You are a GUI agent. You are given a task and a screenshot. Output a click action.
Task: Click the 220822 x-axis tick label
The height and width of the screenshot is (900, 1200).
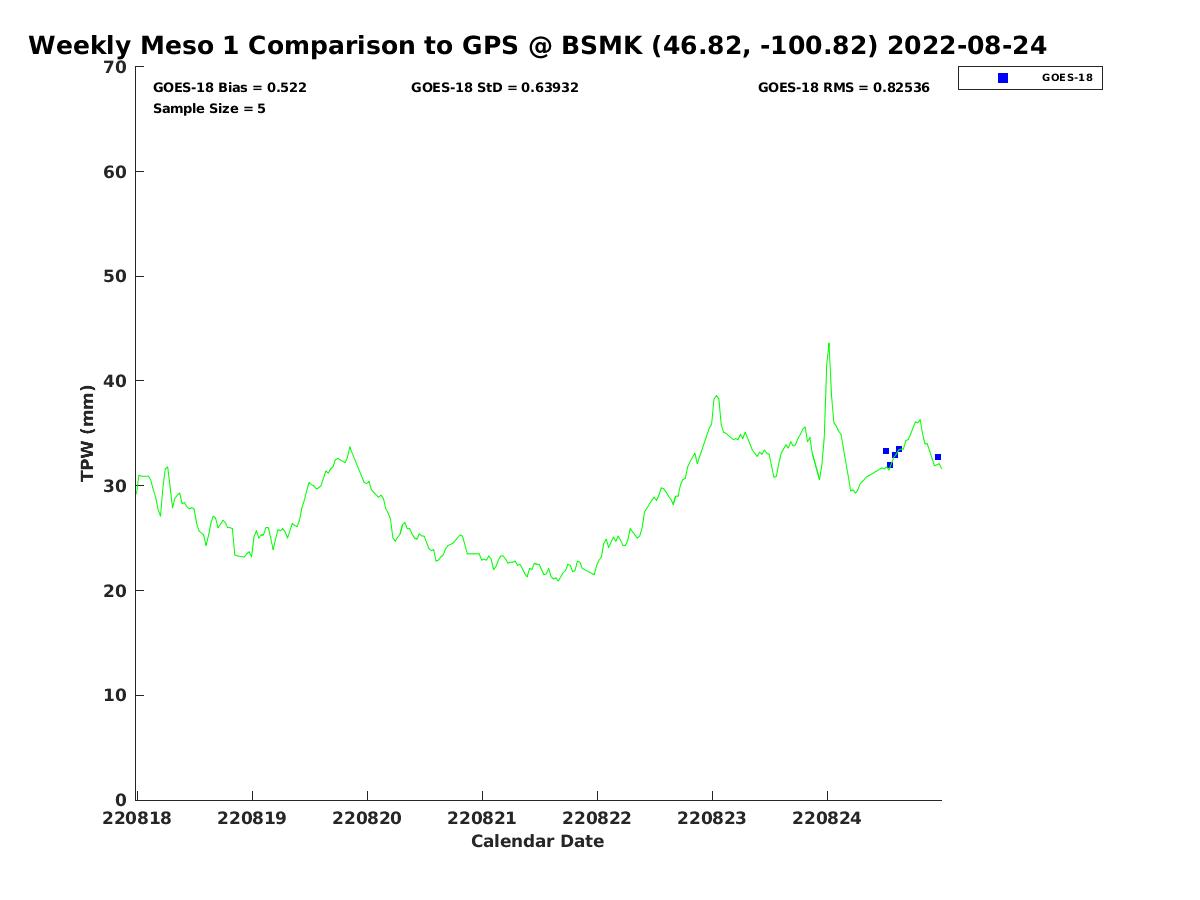click(x=597, y=818)
